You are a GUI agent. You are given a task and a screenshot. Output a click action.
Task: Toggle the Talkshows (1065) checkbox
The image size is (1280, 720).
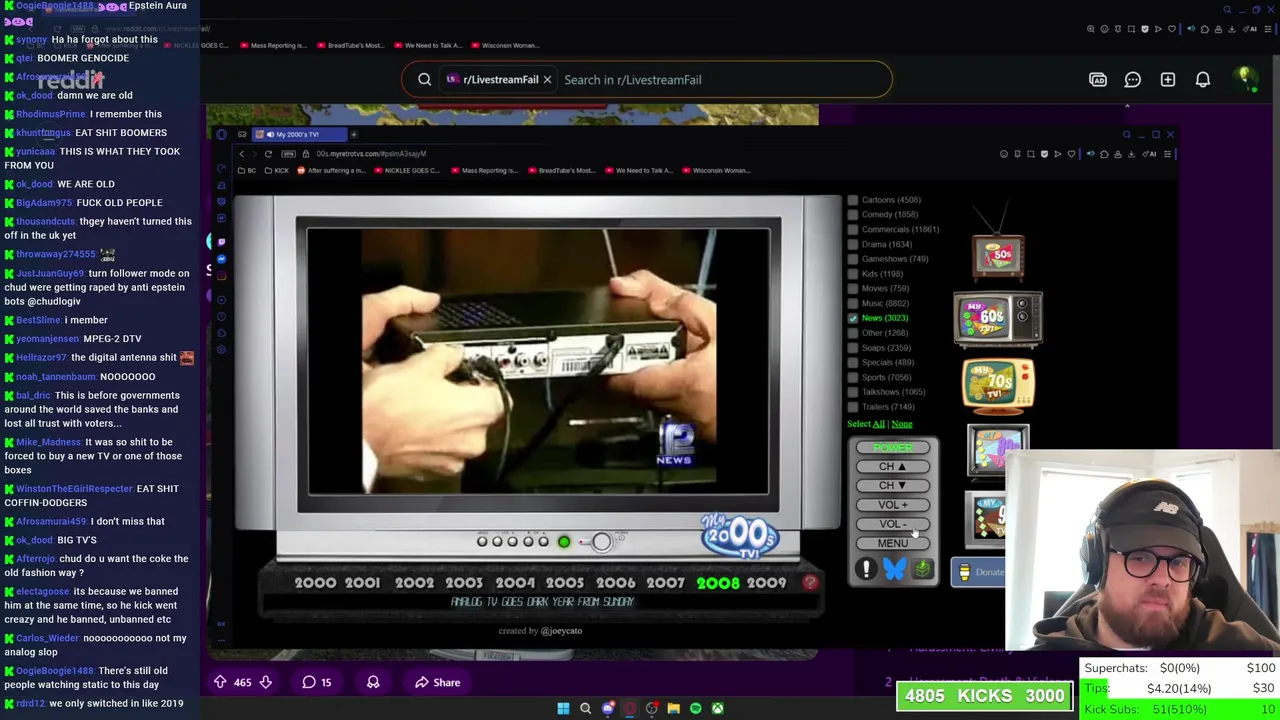point(853,392)
